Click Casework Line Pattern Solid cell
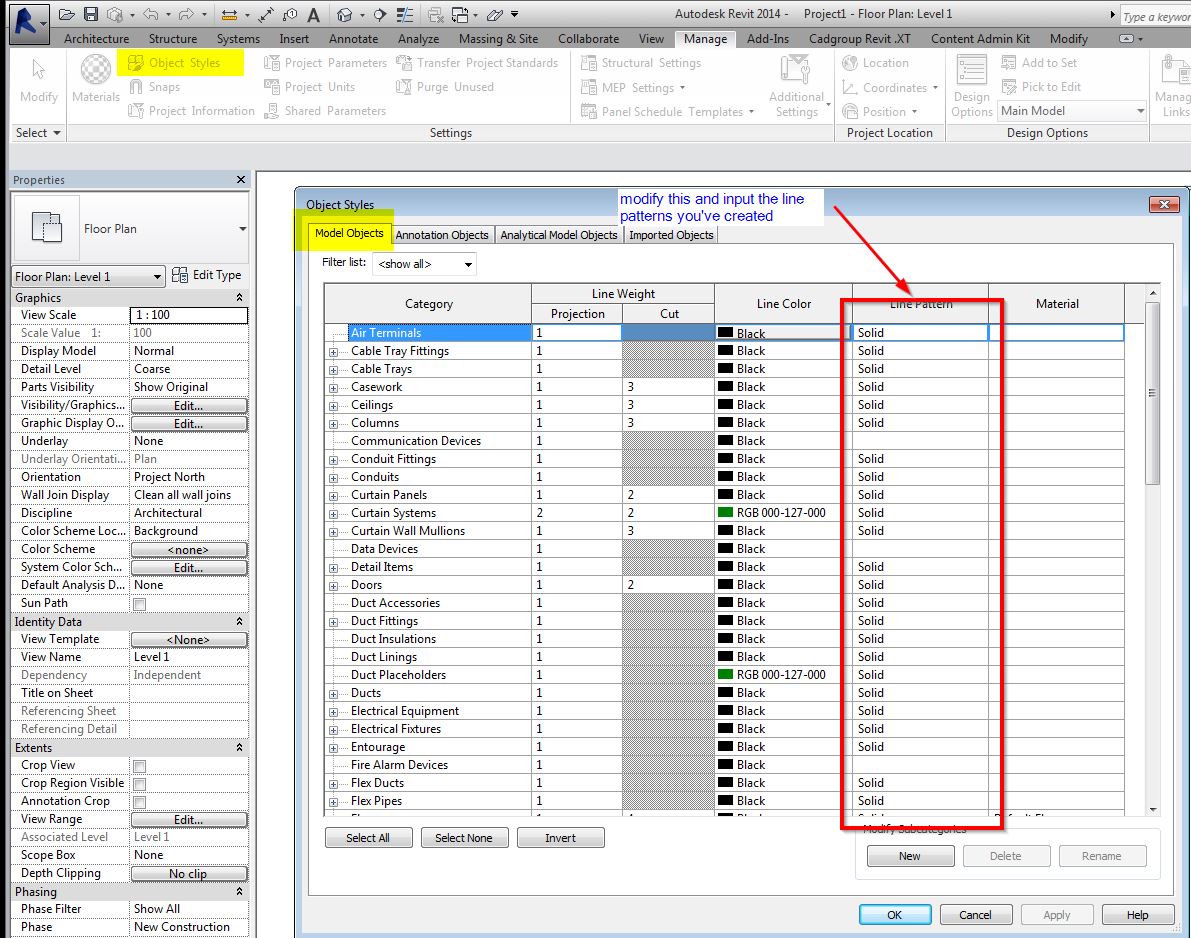Screen dimensions: 1191x938 pyautogui.click(x=920, y=387)
